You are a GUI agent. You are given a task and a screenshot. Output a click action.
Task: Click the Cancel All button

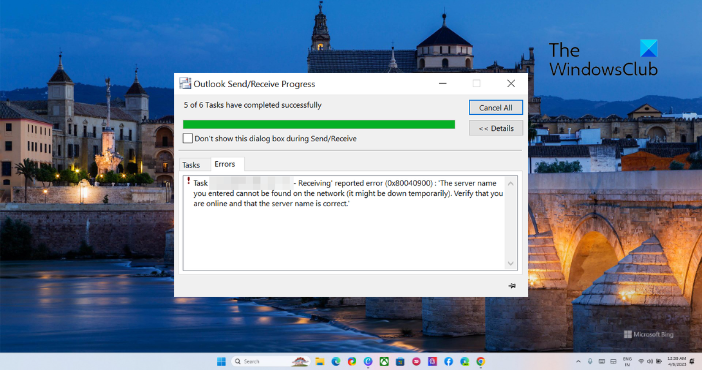coord(496,108)
